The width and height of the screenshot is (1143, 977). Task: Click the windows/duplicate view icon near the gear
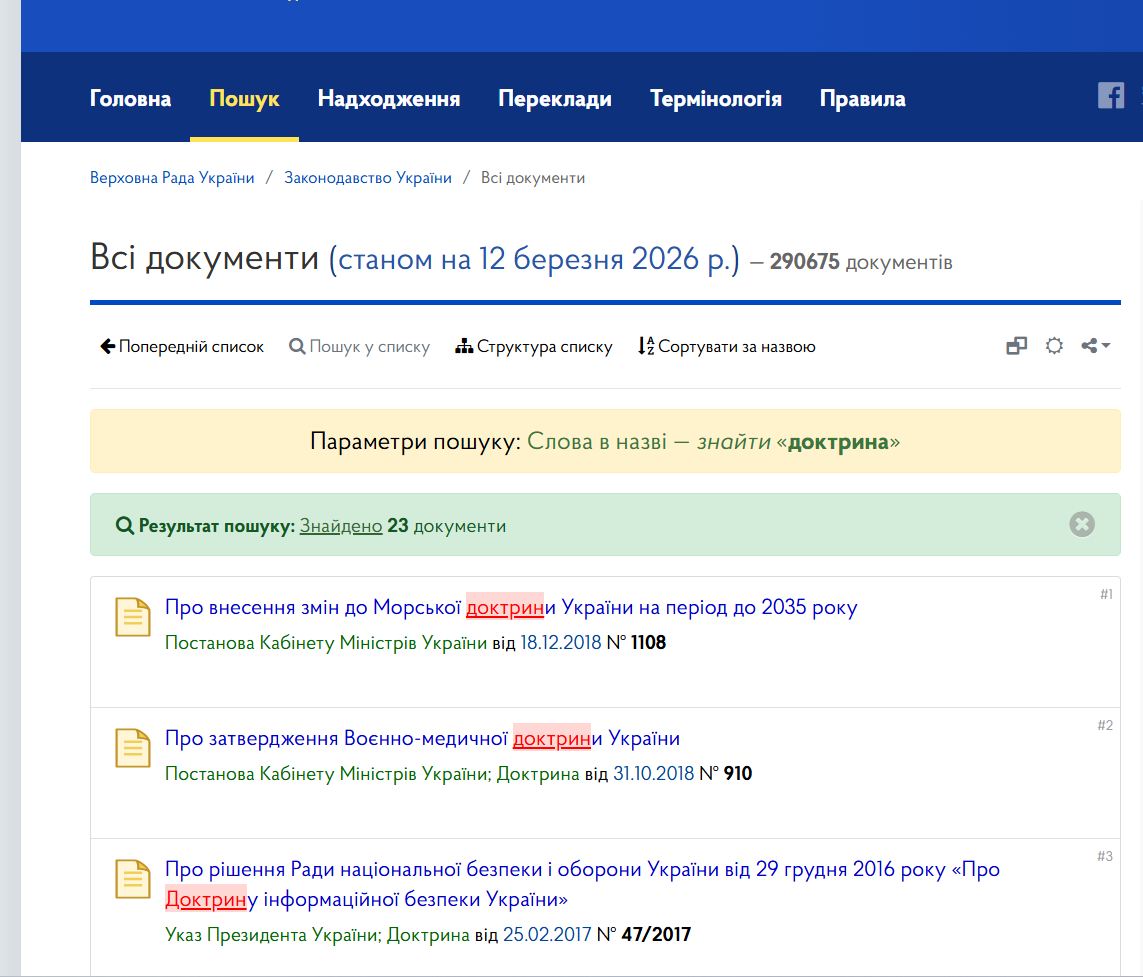pyautogui.click(x=1016, y=345)
